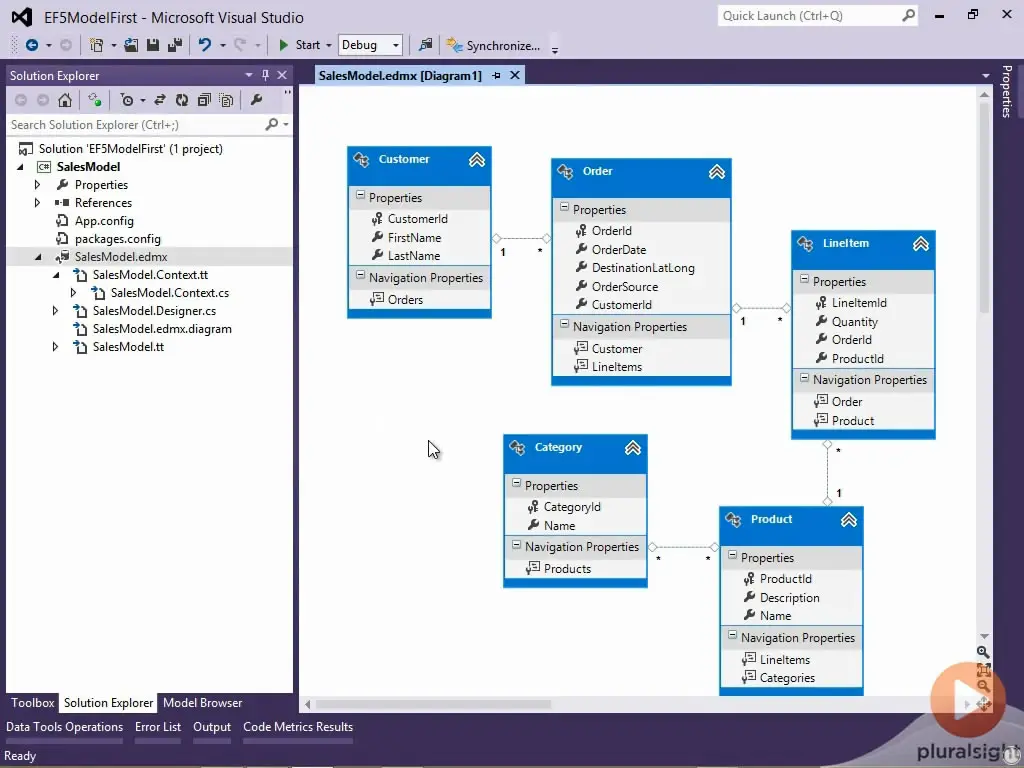Click the New Project toolbar icon
The height and width of the screenshot is (768, 1024).
(x=97, y=45)
